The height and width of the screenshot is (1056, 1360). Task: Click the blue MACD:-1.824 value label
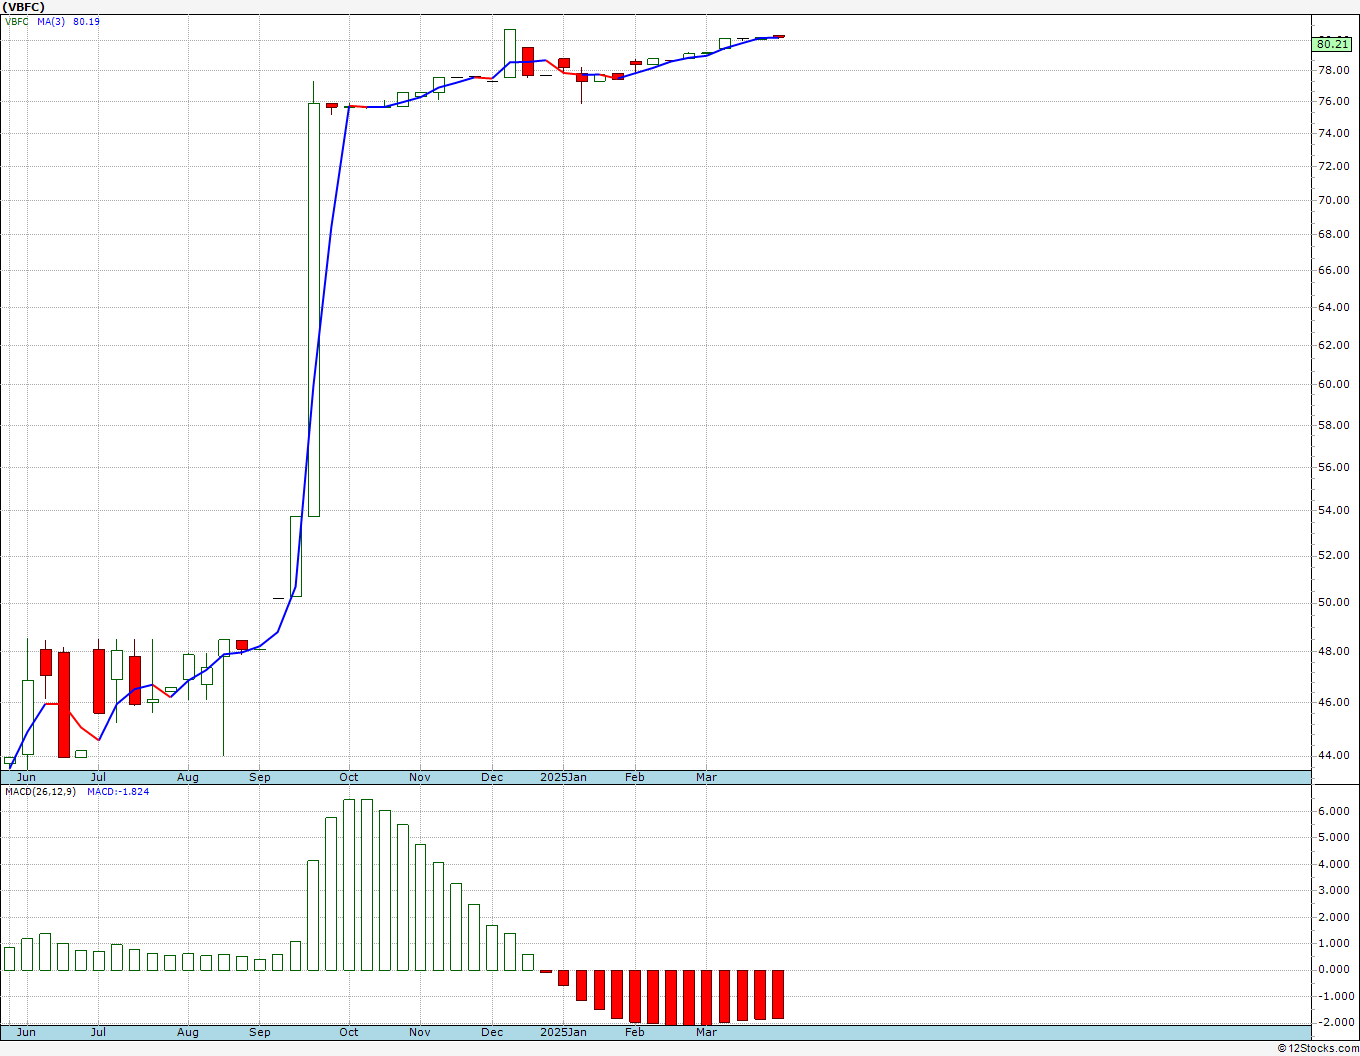pyautogui.click(x=118, y=792)
